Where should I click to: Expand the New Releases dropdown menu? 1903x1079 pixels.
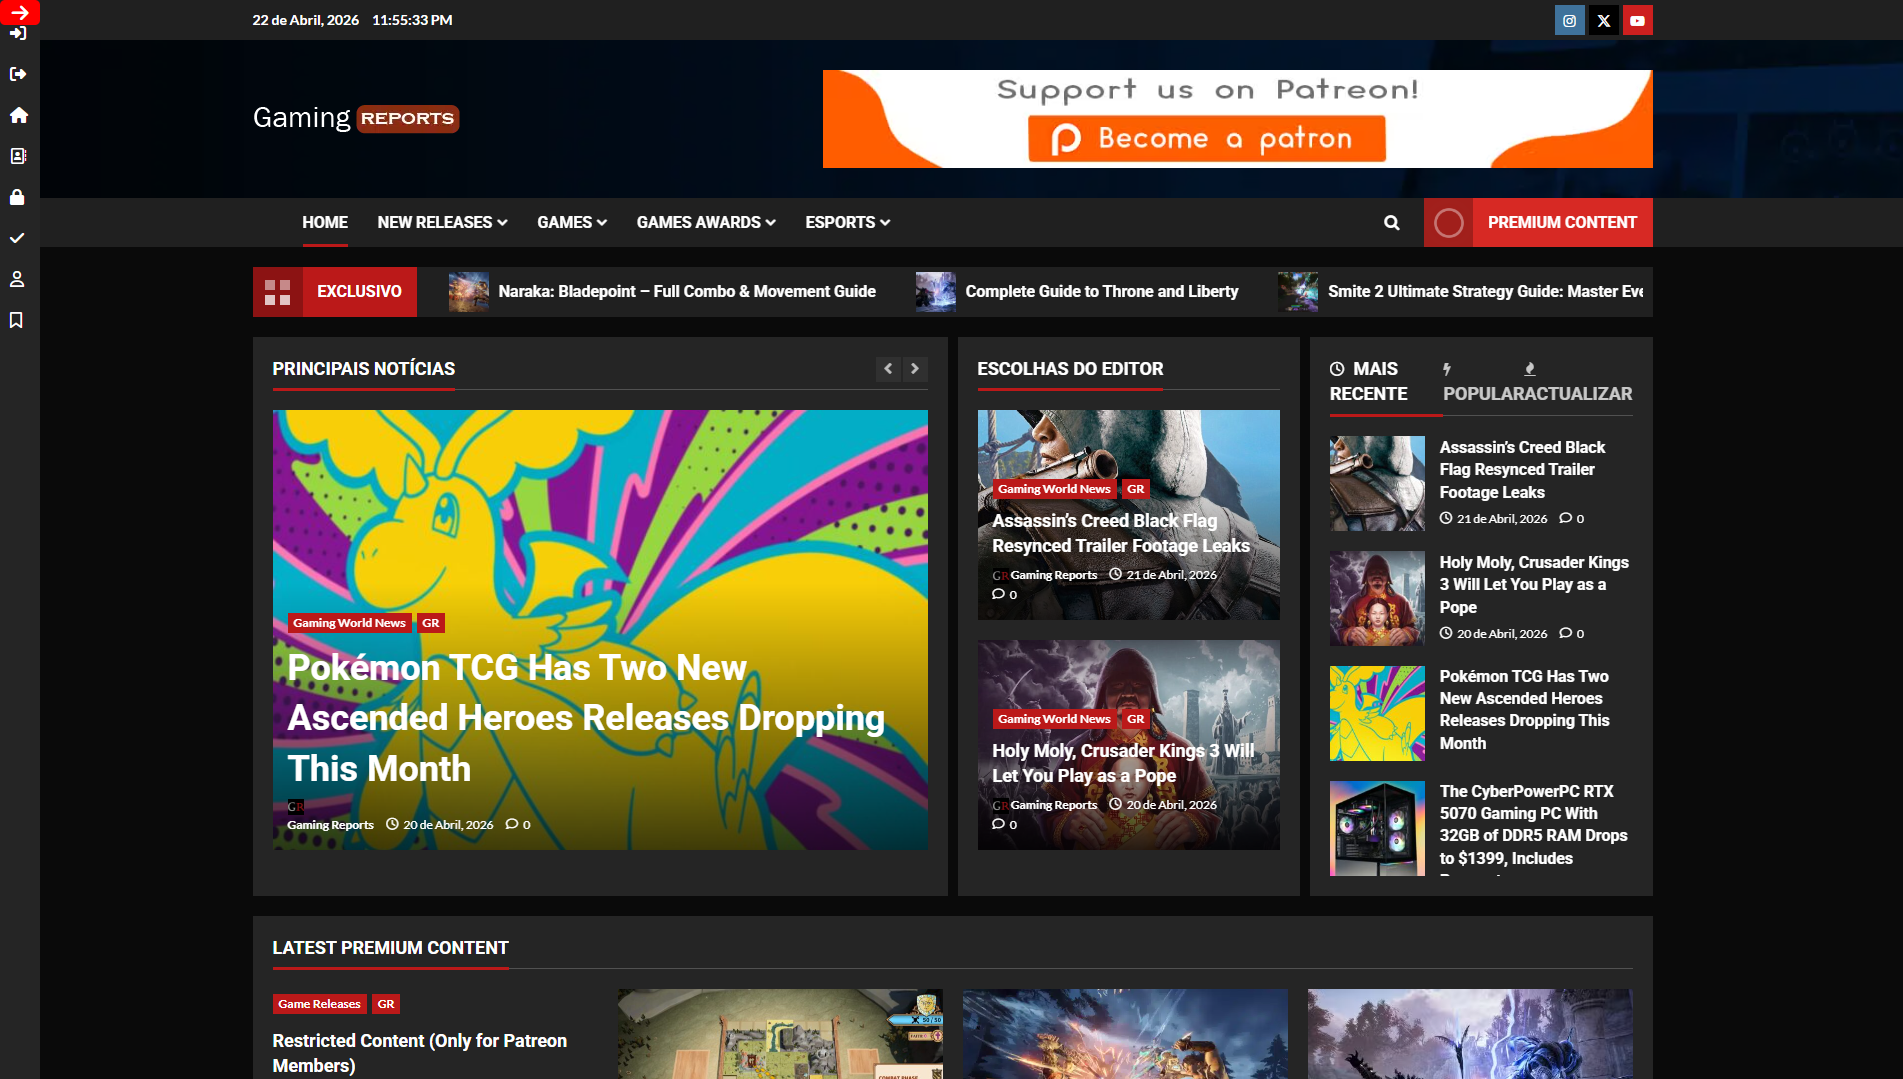tap(442, 223)
